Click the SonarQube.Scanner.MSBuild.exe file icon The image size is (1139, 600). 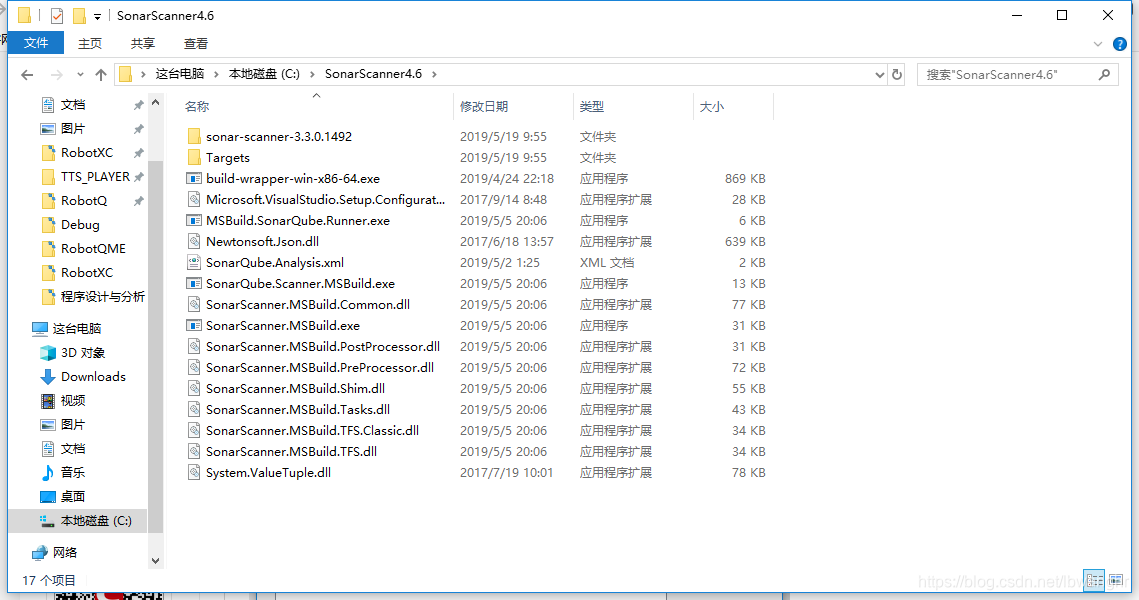tap(194, 284)
